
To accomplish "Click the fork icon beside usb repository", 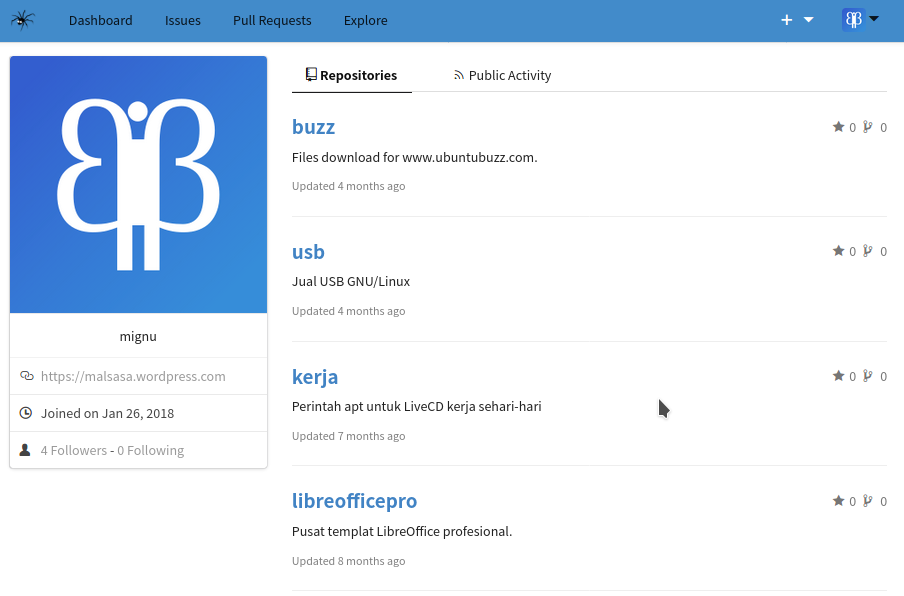I will (868, 251).
